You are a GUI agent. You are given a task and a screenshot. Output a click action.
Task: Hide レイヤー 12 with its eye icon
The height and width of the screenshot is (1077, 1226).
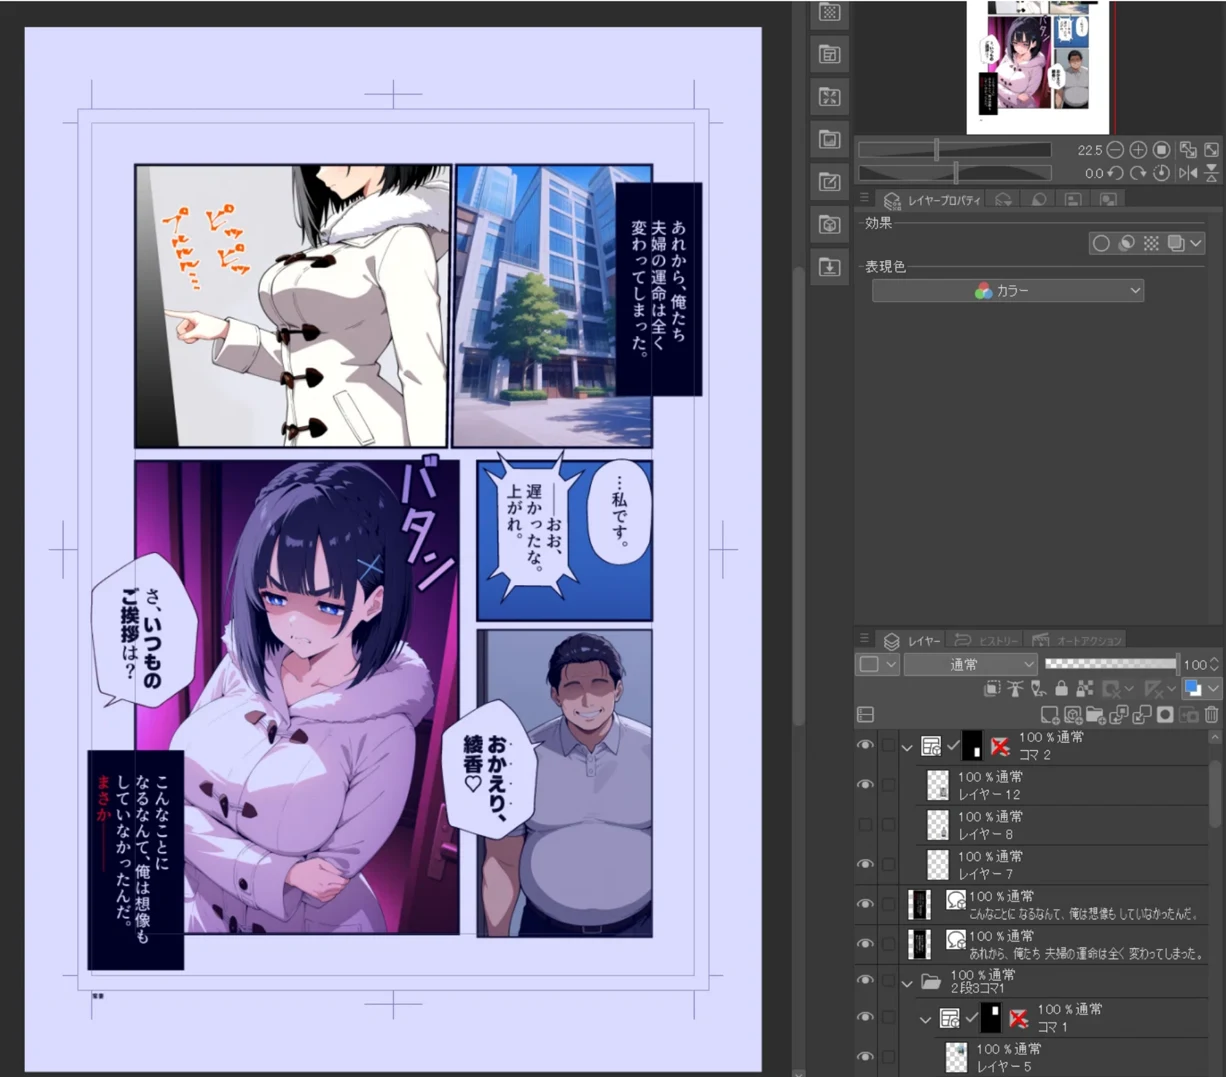pyautogui.click(x=865, y=785)
